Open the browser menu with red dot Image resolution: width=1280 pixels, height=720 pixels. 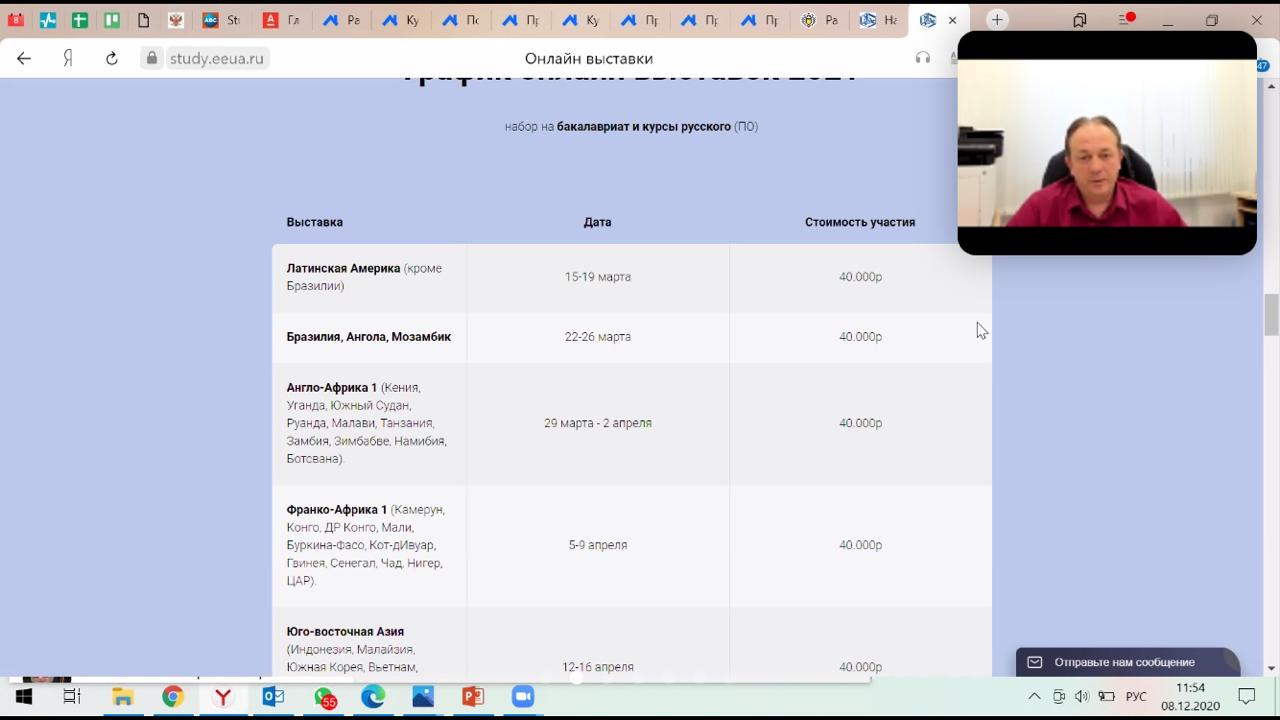[x=1123, y=20]
